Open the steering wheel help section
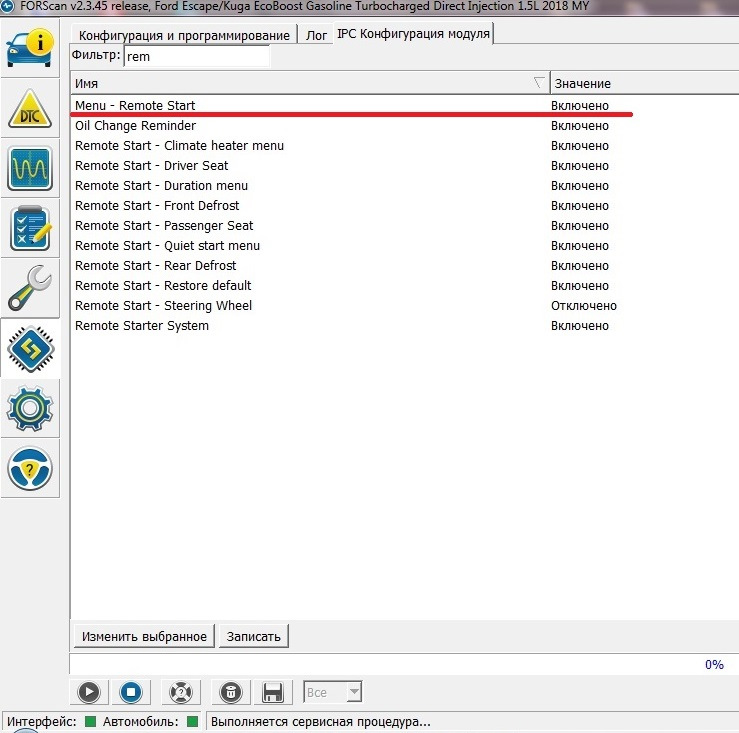The width and height of the screenshot is (739, 733). point(30,468)
